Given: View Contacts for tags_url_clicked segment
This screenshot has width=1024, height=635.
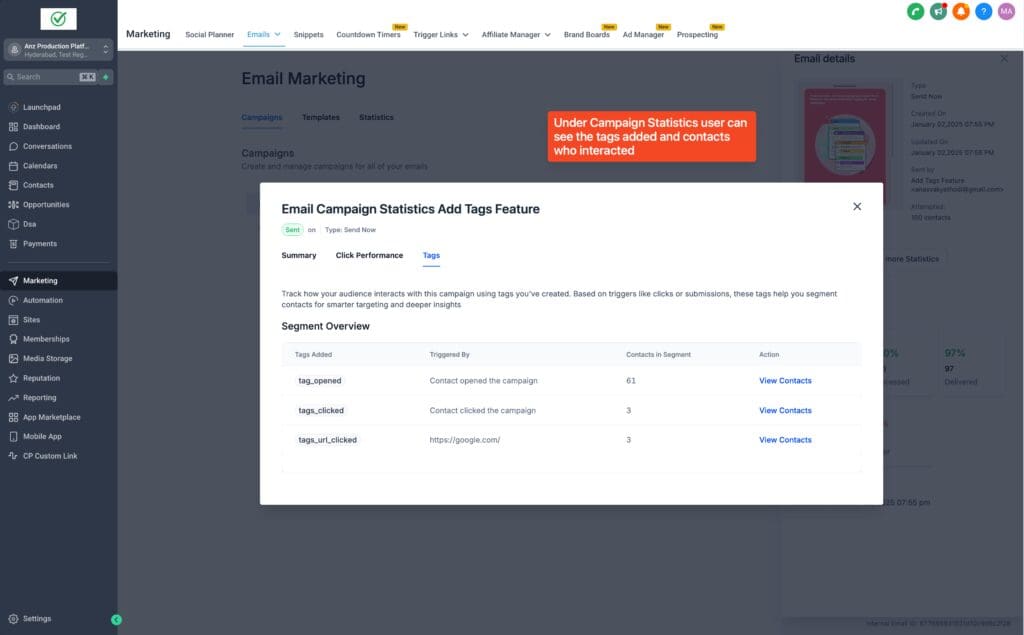Looking at the screenshot, I should coord(785,439).
